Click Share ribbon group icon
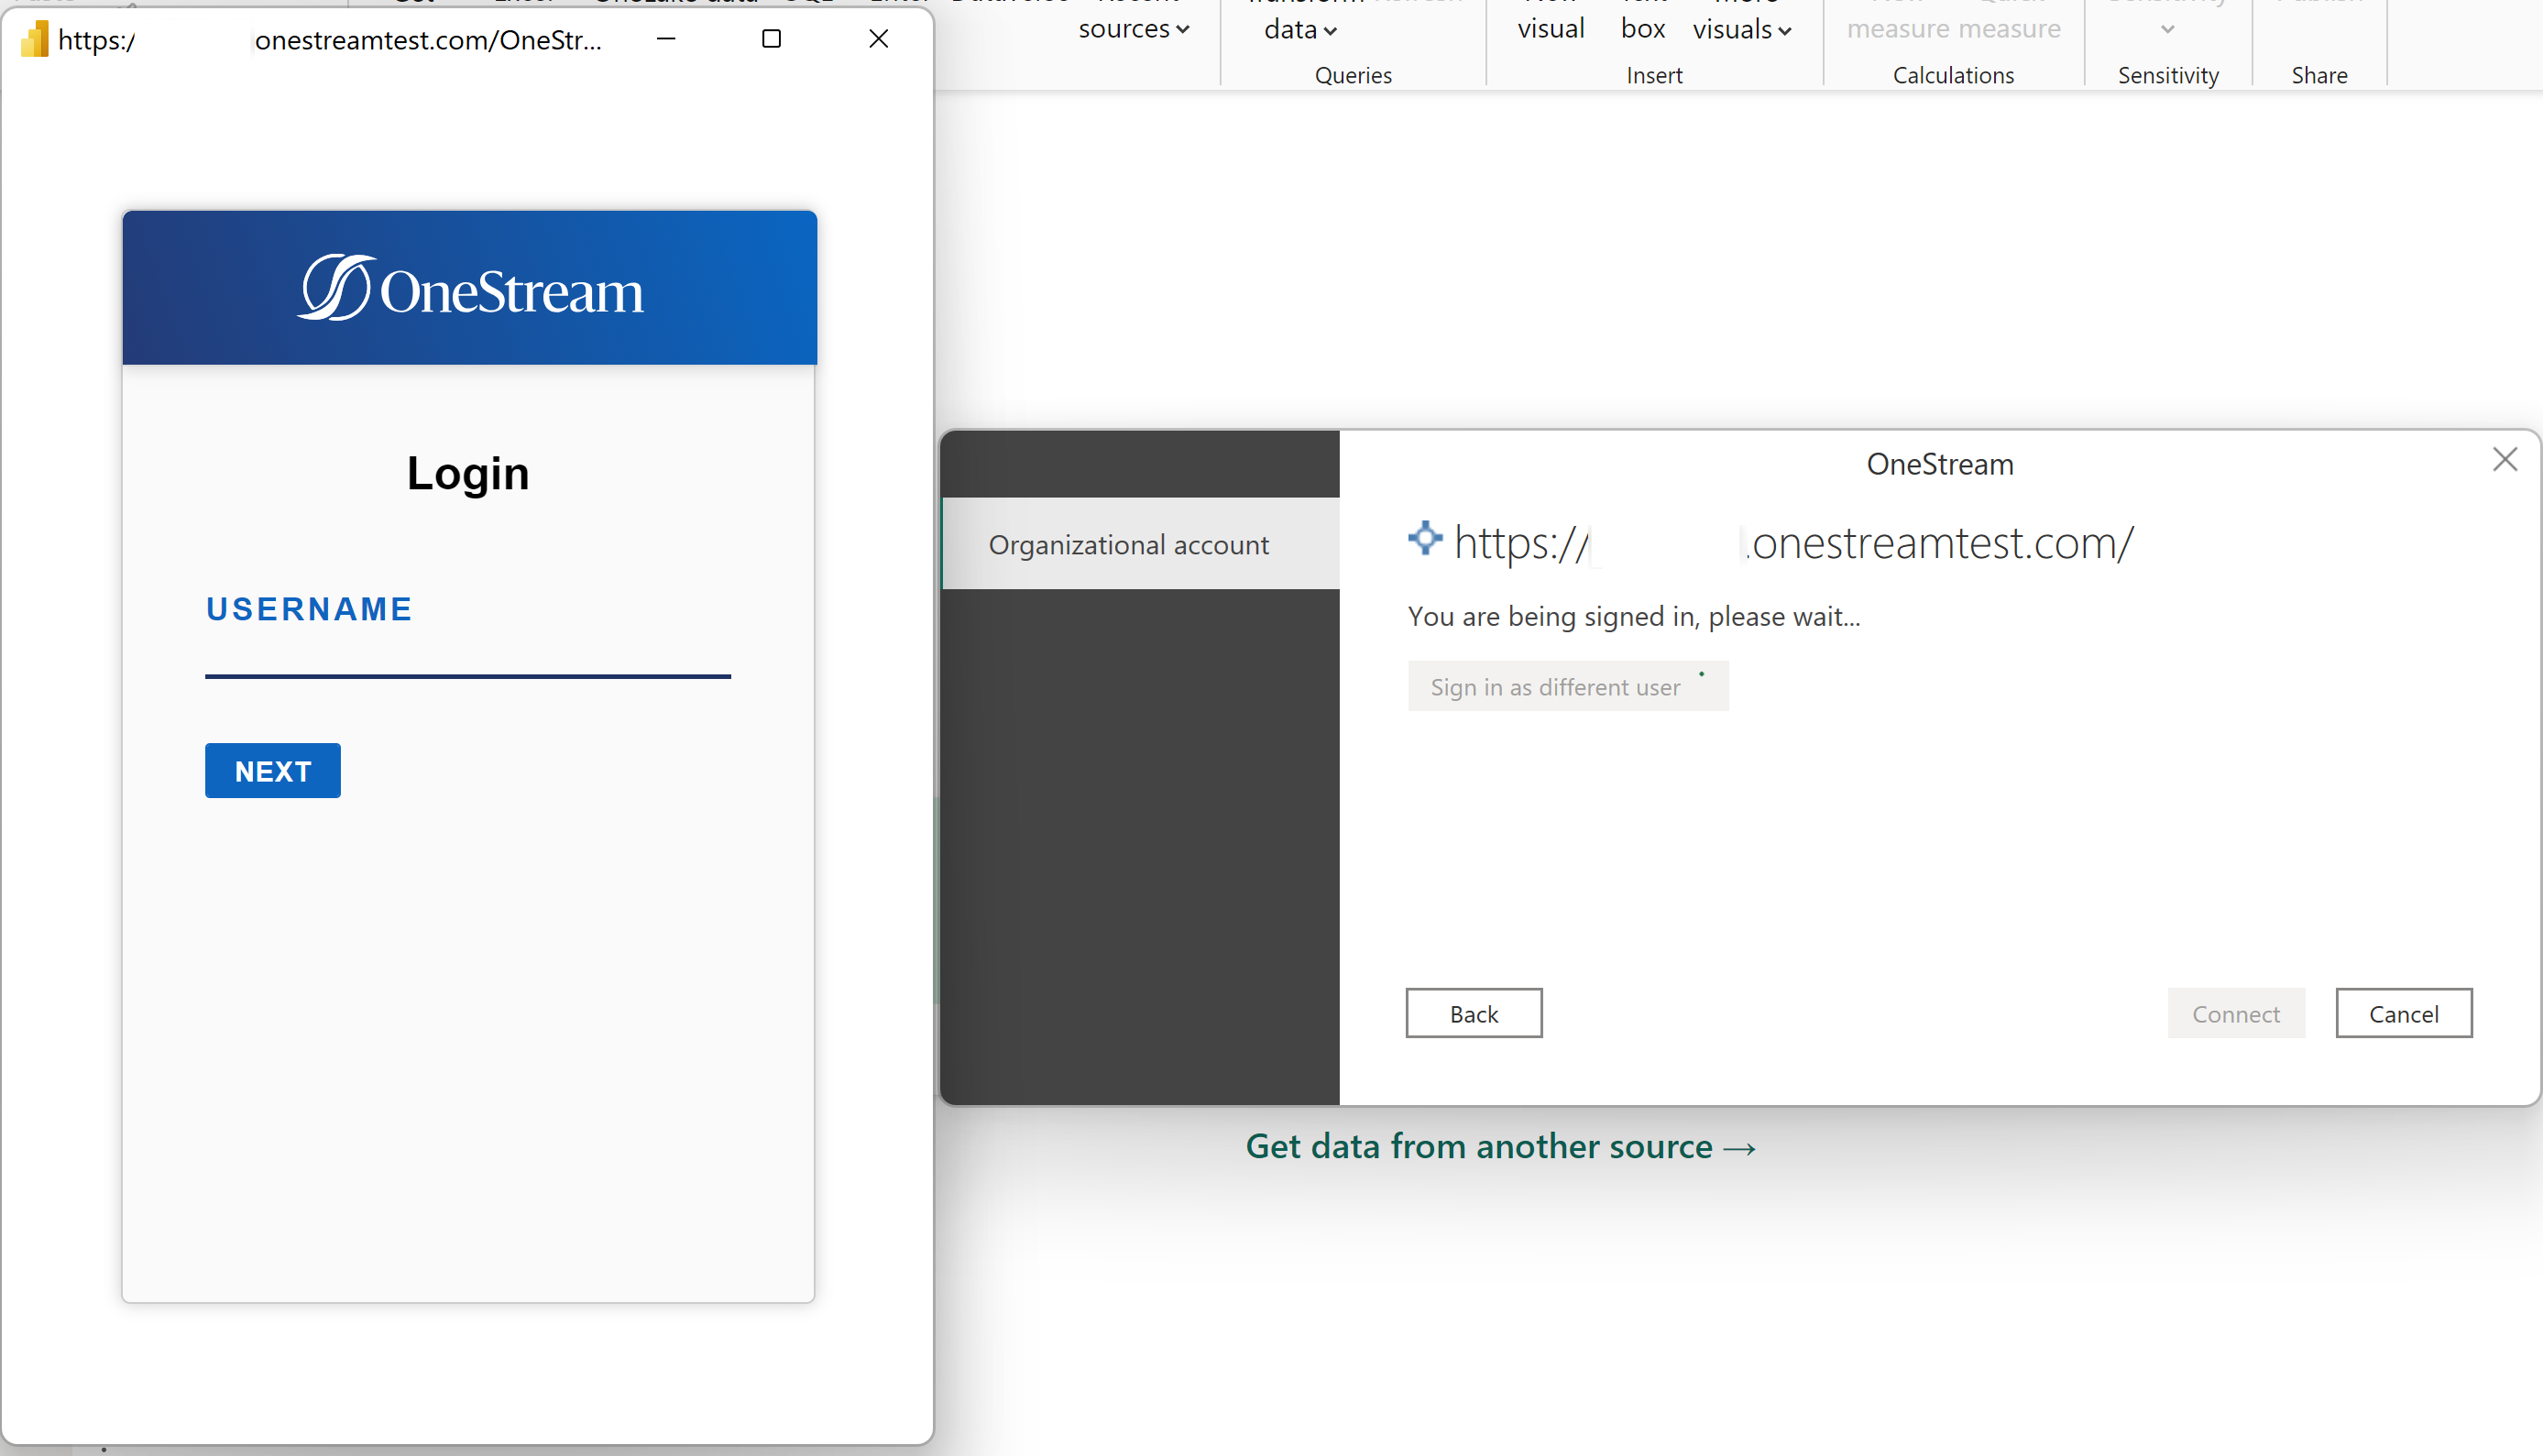The width and height of the screenshot is (2543, 1456). [2318, 73]
